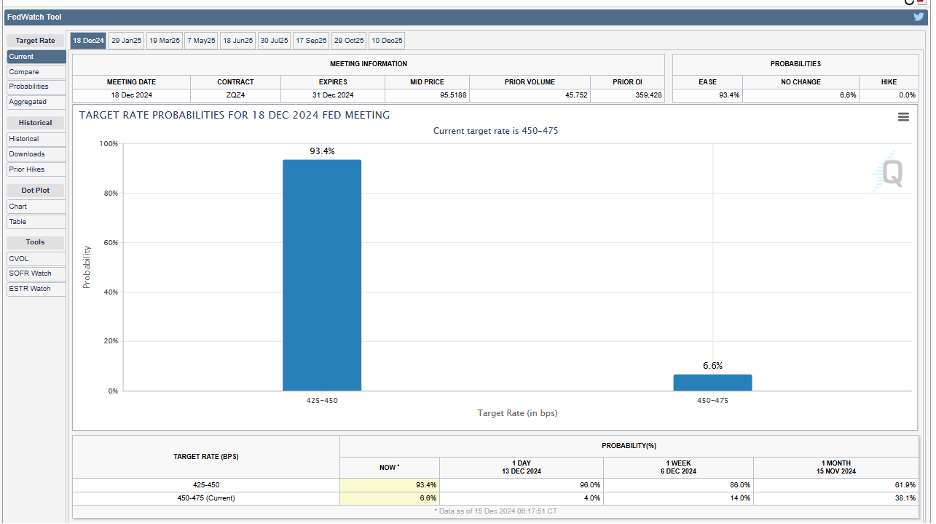Open the Aggregated sidebar item
936x524 pixels.
pyautogui.click(x=36, y=102)
